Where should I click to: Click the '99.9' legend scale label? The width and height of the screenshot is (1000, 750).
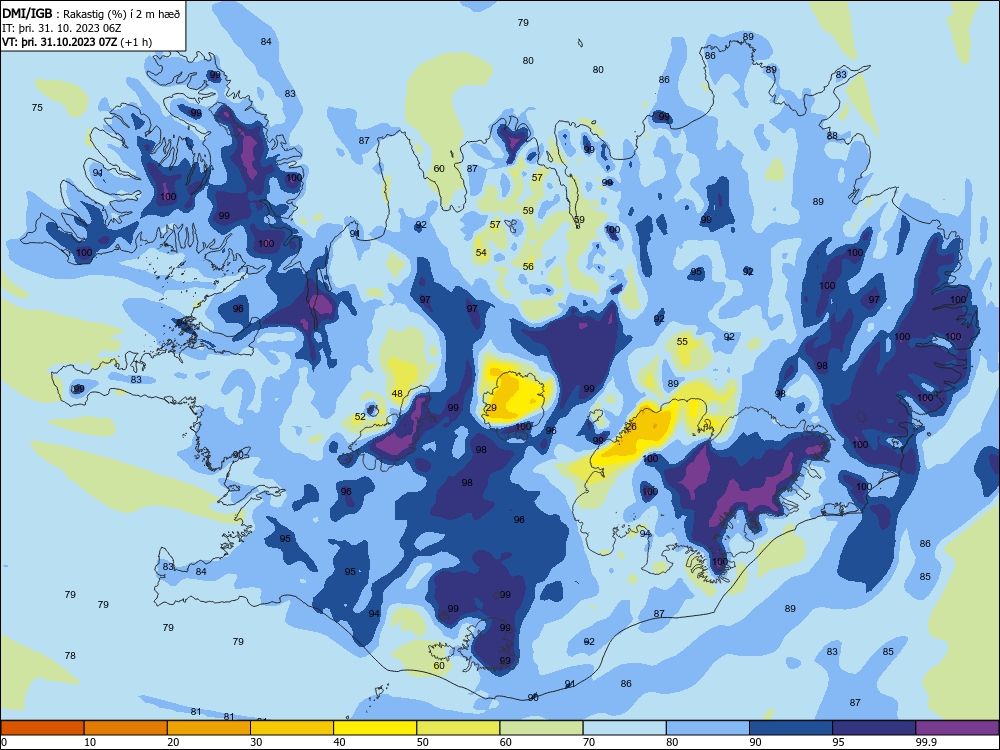pyautogui.click(x=926, y=742)
